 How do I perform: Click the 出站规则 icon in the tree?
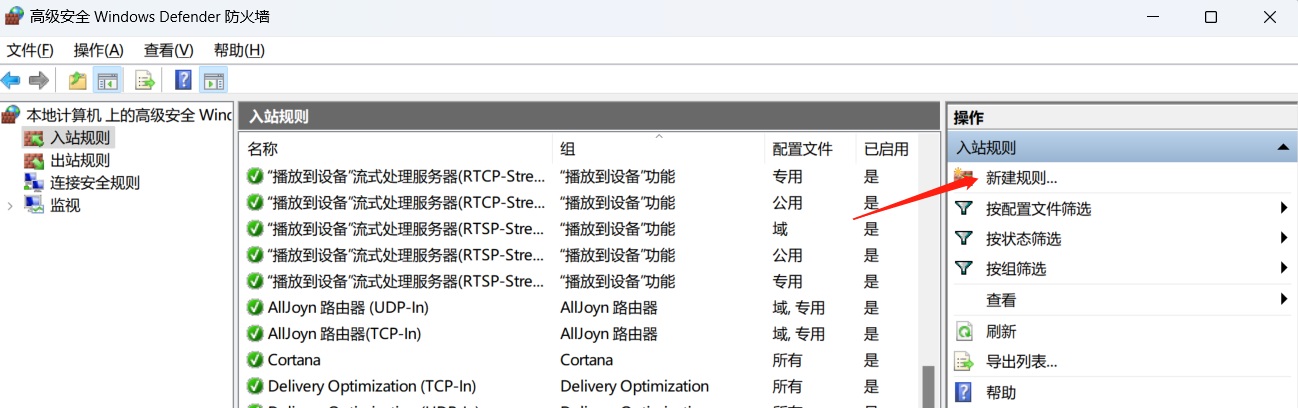(34, 160)
